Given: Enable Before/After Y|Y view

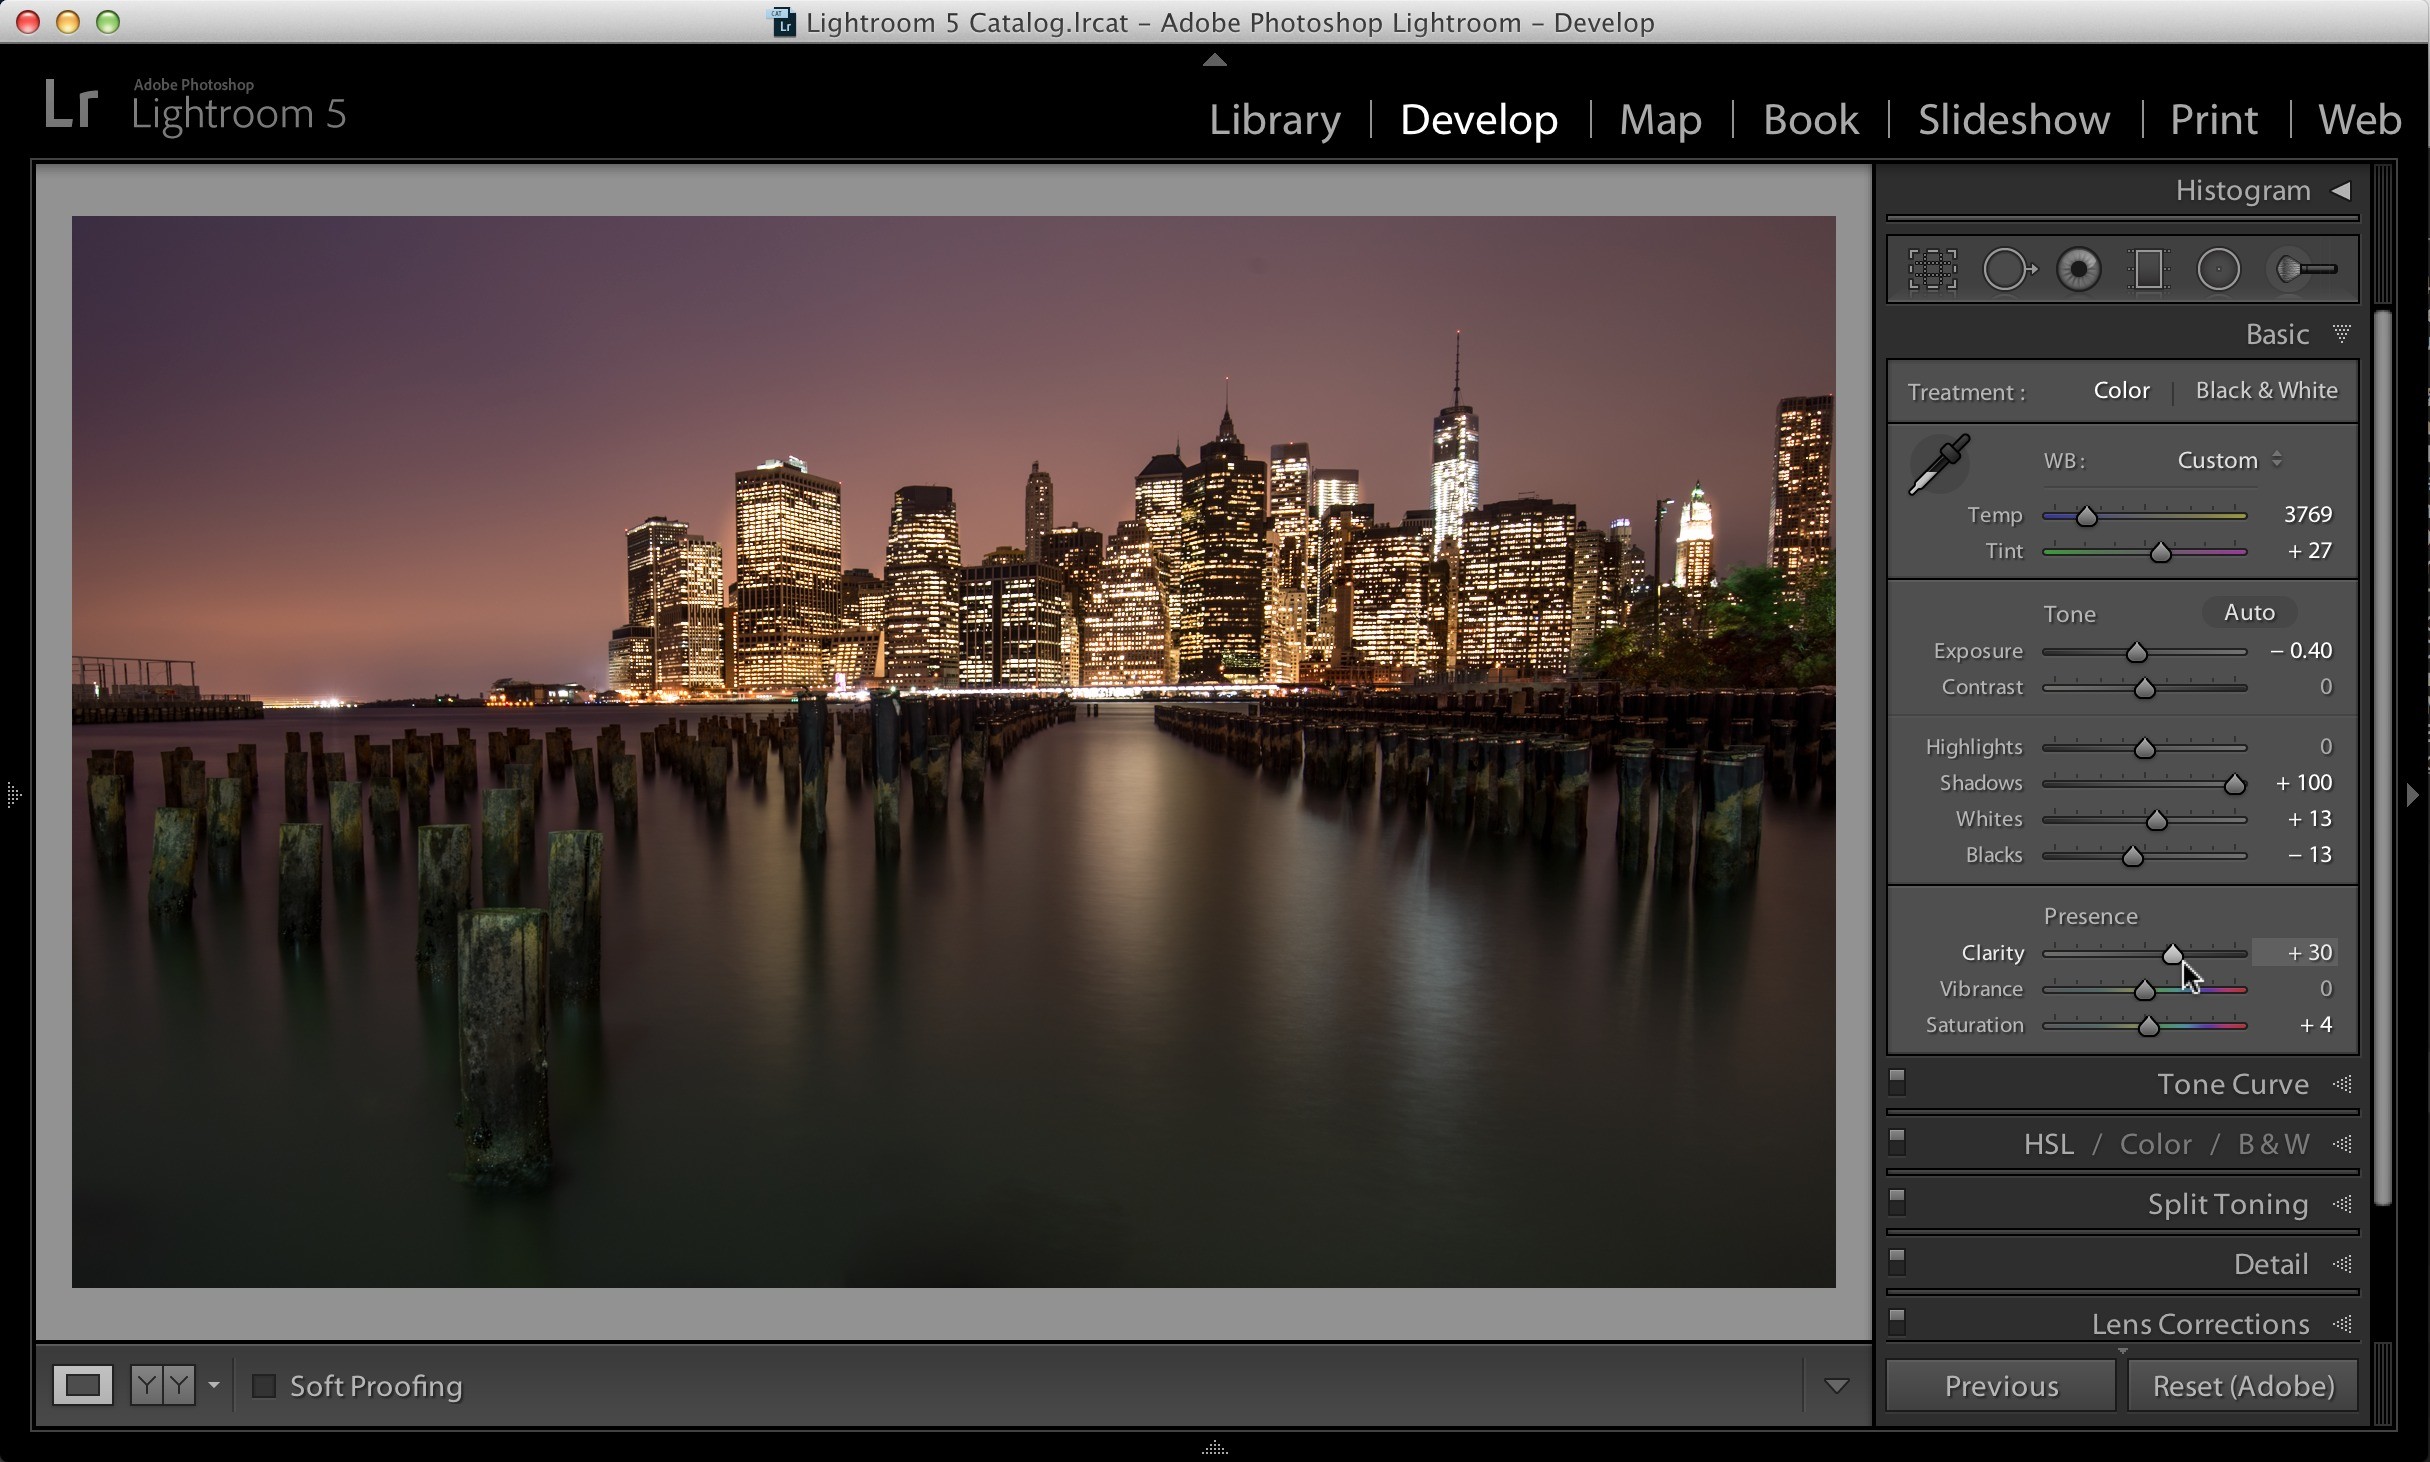Looking at the screenshot, I should (162, 1386).
